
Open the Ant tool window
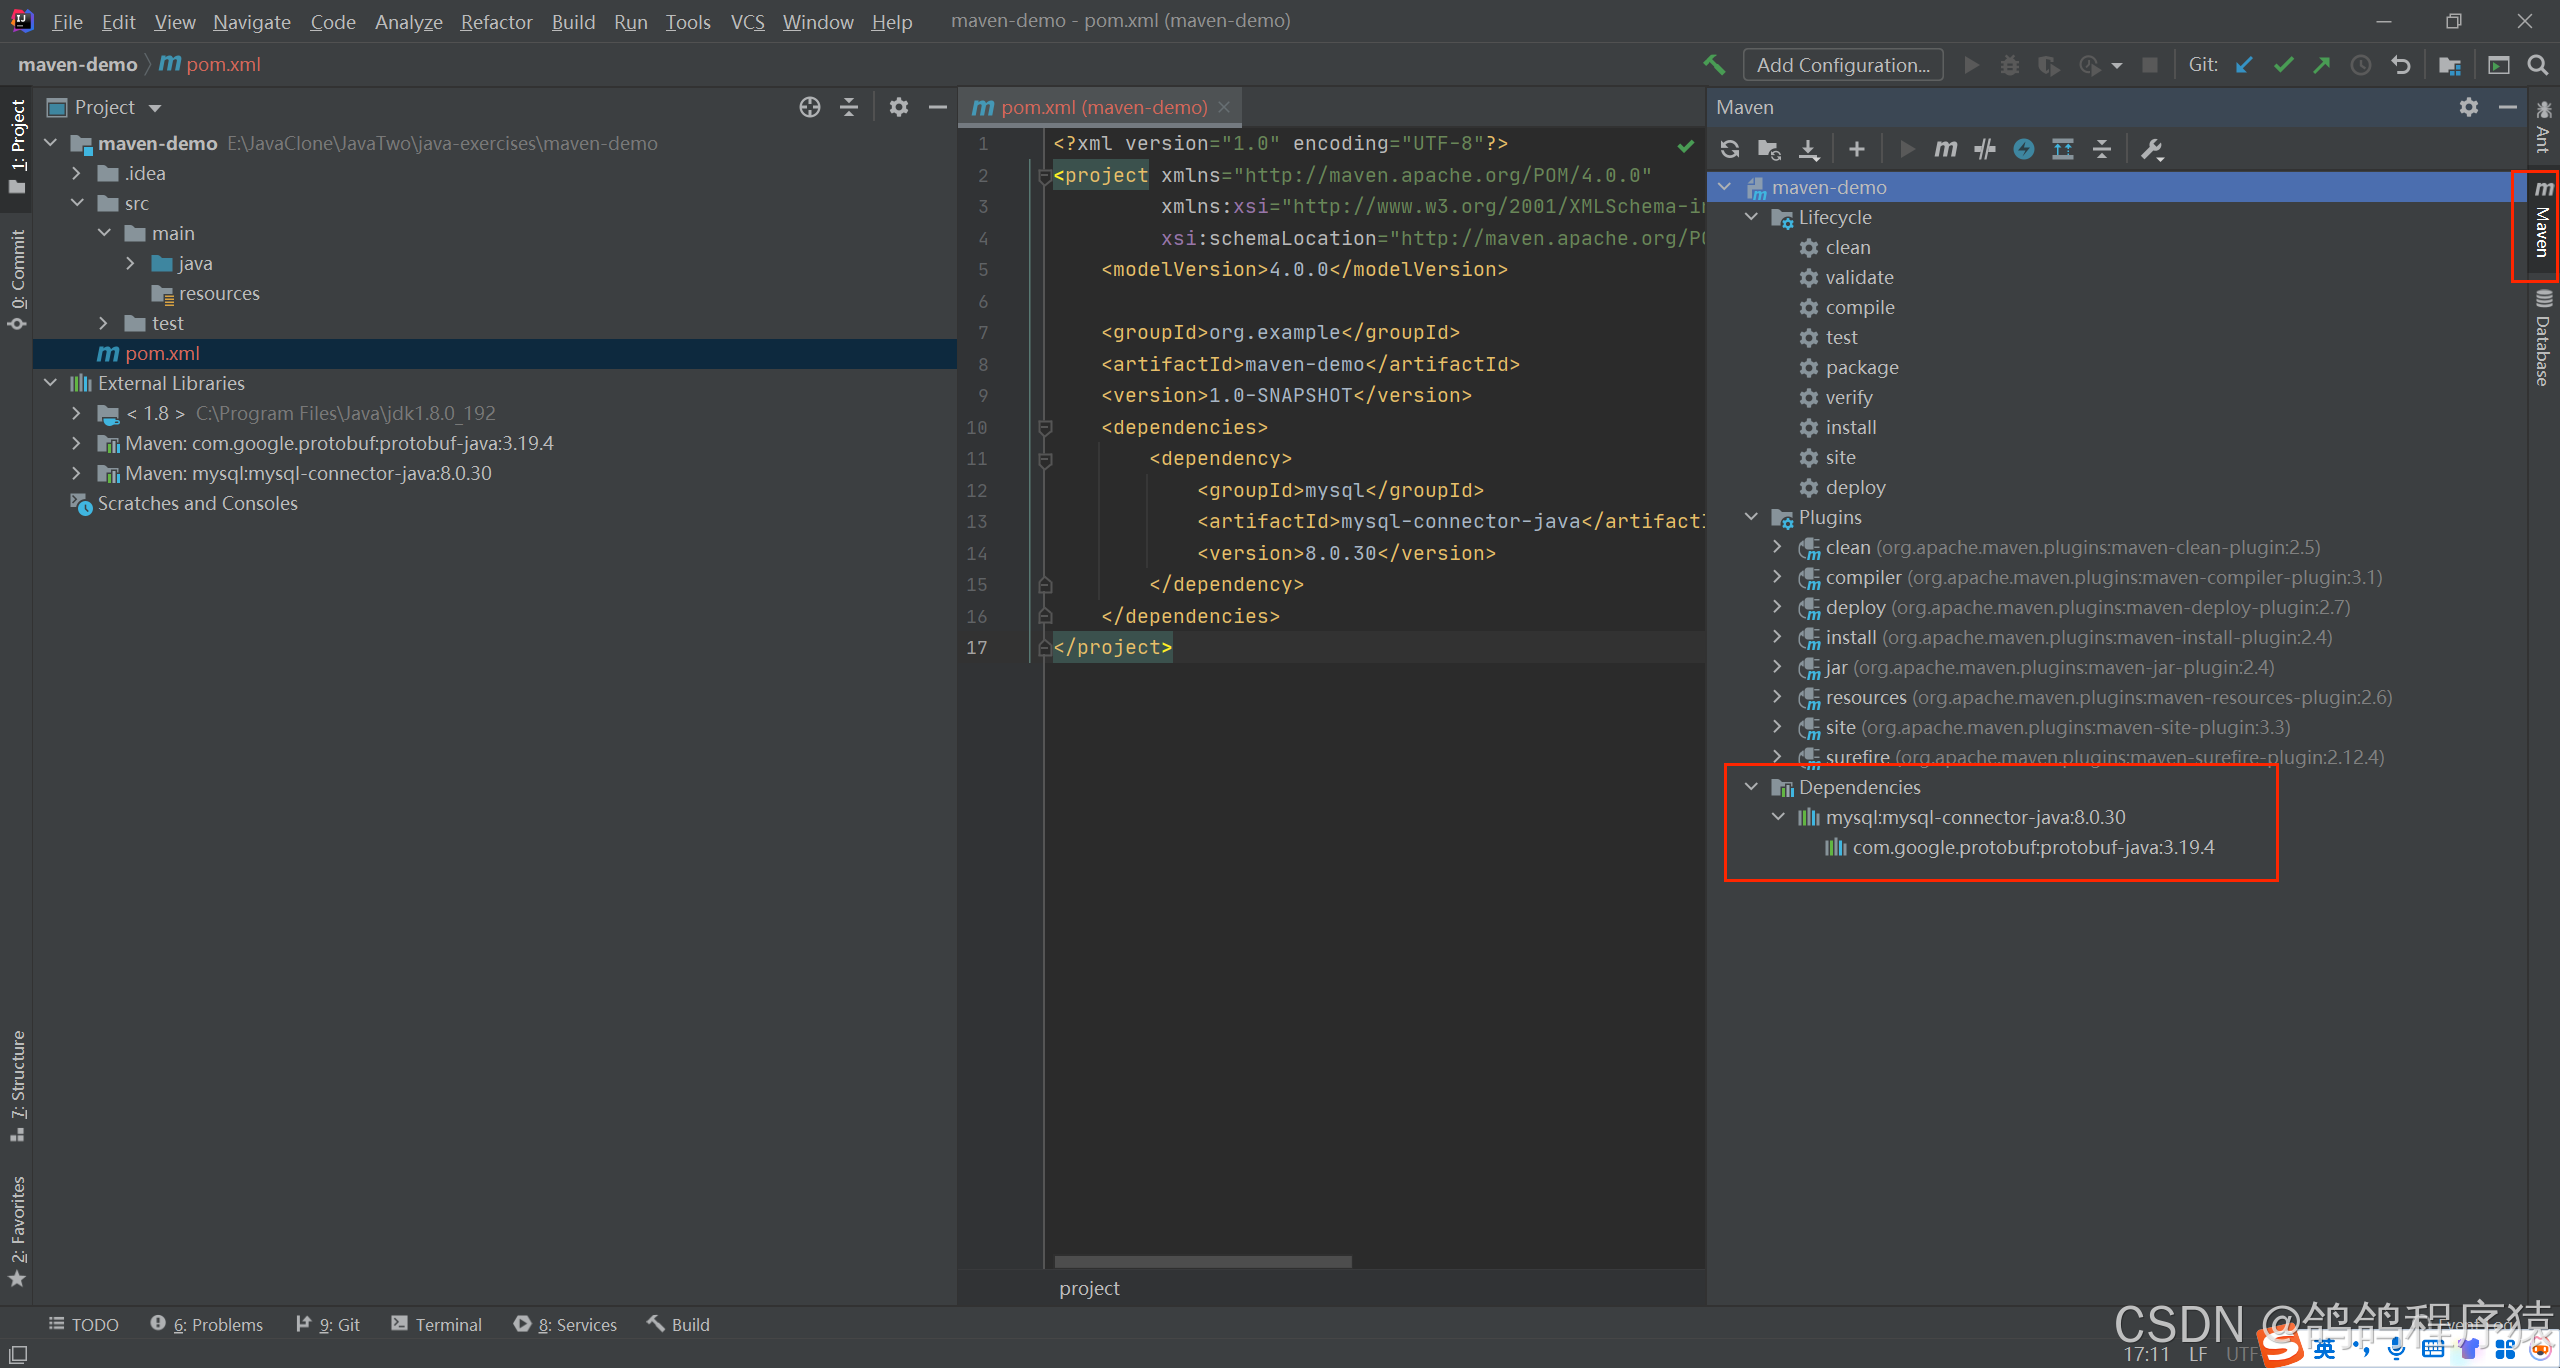pos(2544,125)
